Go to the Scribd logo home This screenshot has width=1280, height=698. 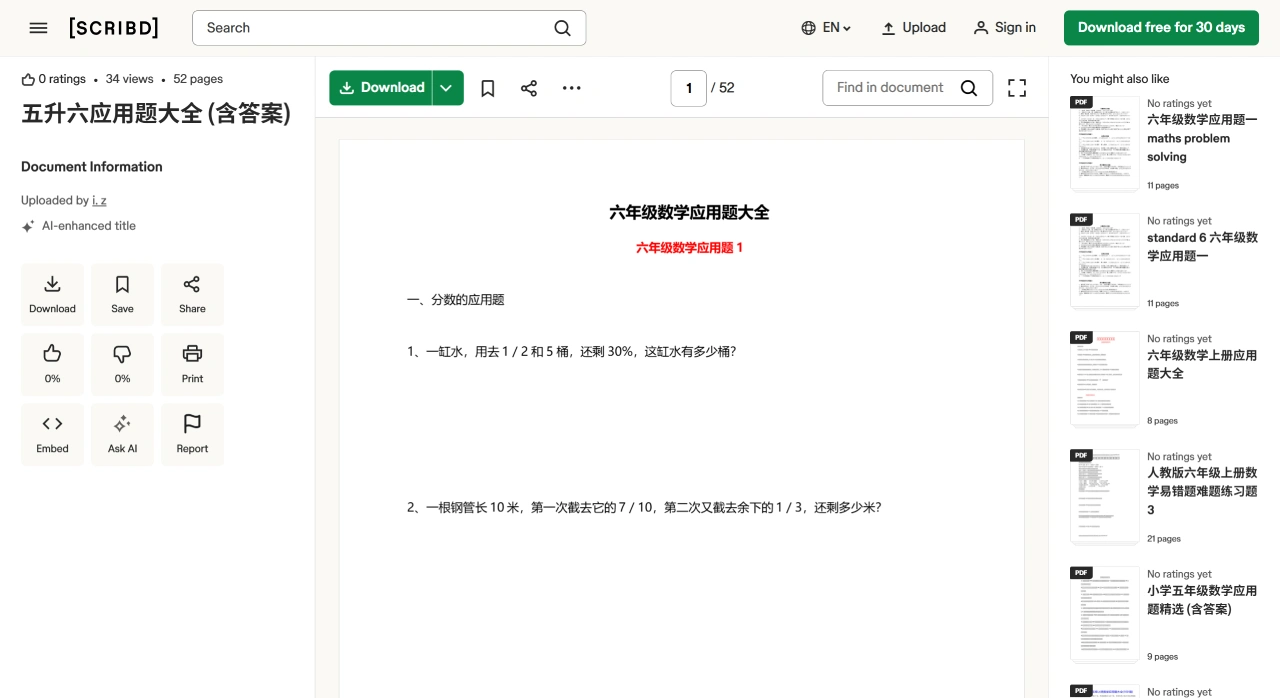coord(114,28)
